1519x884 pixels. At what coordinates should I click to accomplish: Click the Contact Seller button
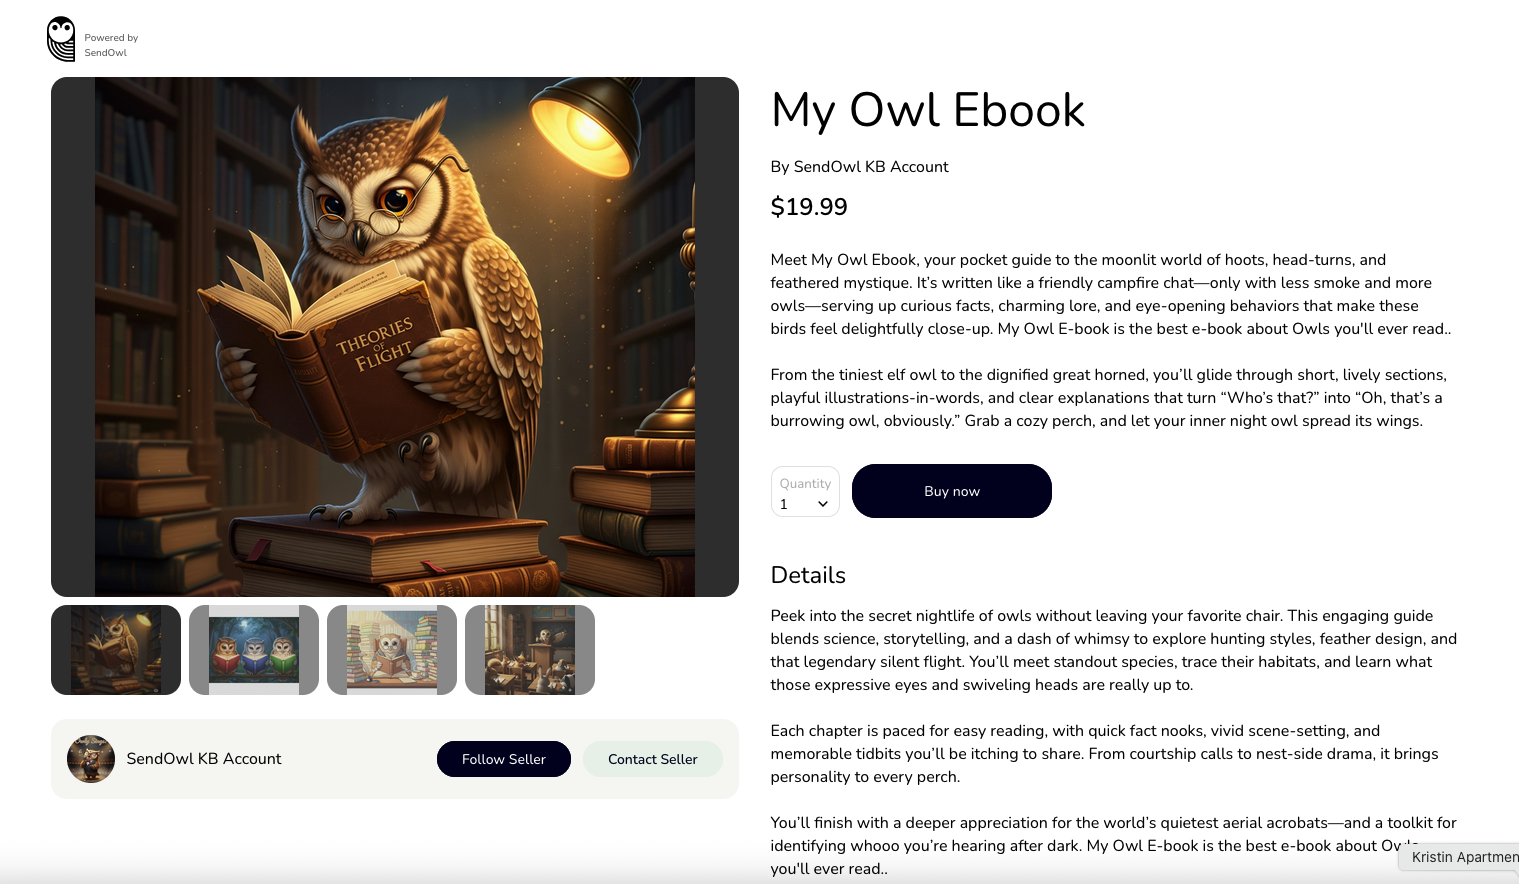(653, 759)
